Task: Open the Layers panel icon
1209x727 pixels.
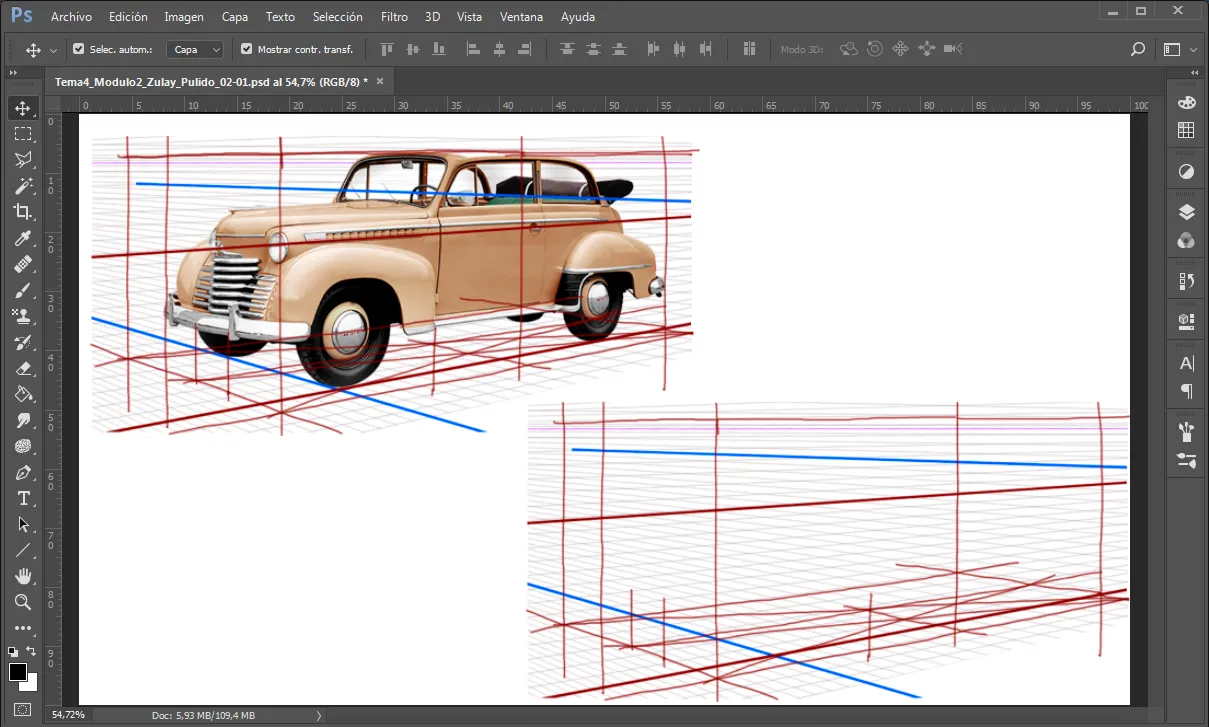Action: tap(1186, 212)
